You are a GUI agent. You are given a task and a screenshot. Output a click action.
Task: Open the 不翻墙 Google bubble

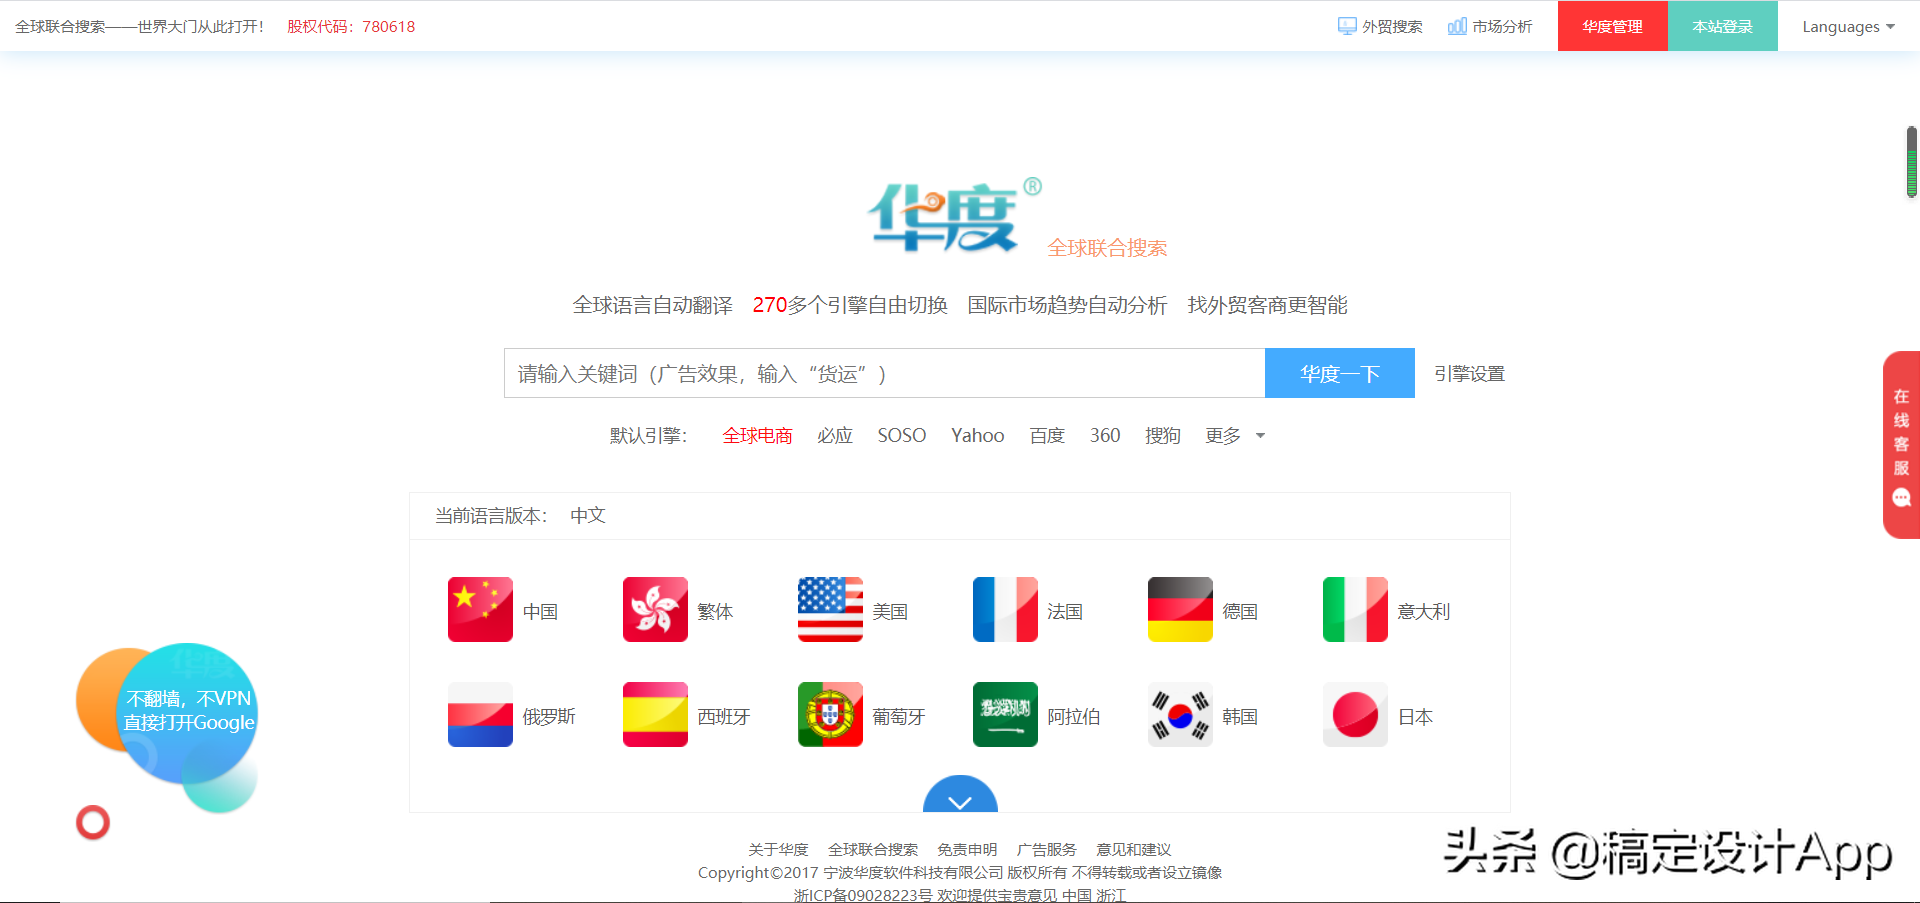tap(188, 711)
